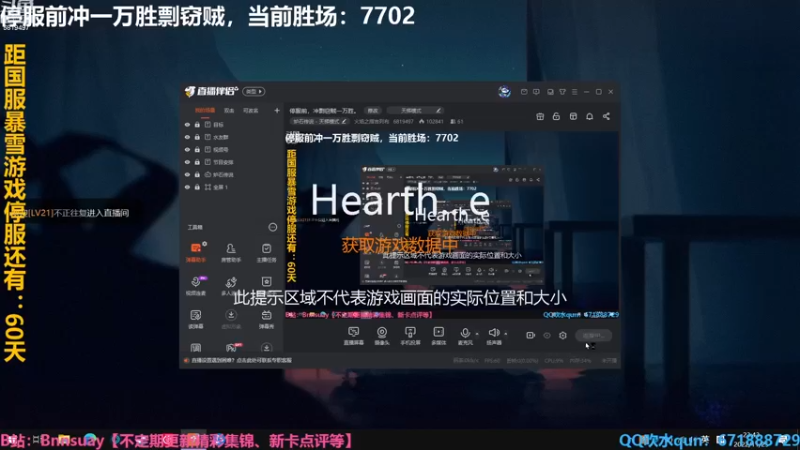Unlock the 目标 source lock
800x450 pixels.
pyautogui.click(x=197, y=124)
